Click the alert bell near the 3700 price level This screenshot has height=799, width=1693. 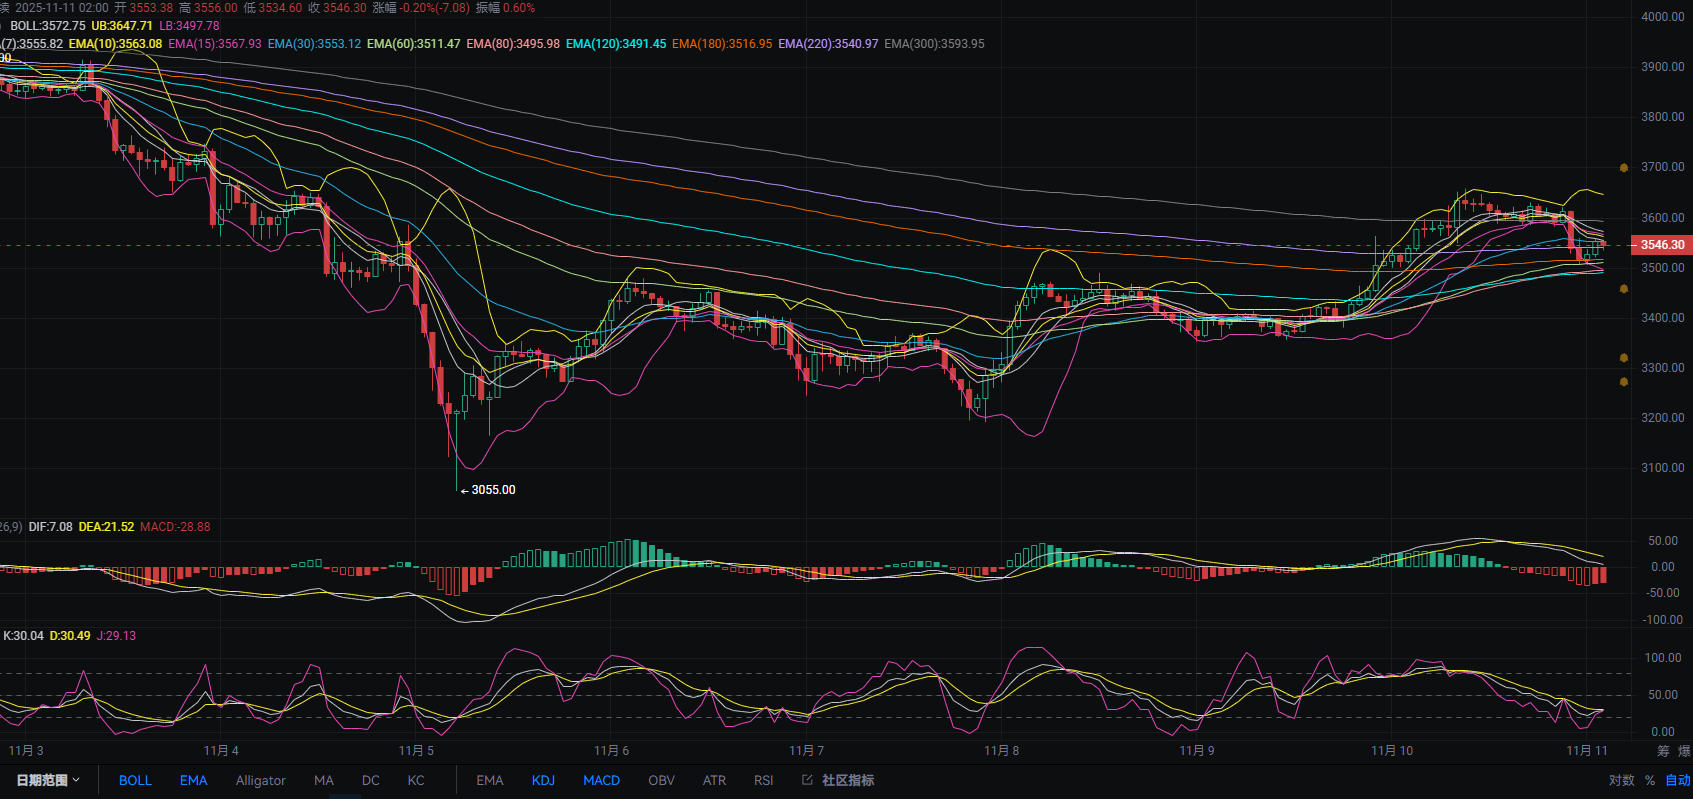click(x=1624, y=168)
